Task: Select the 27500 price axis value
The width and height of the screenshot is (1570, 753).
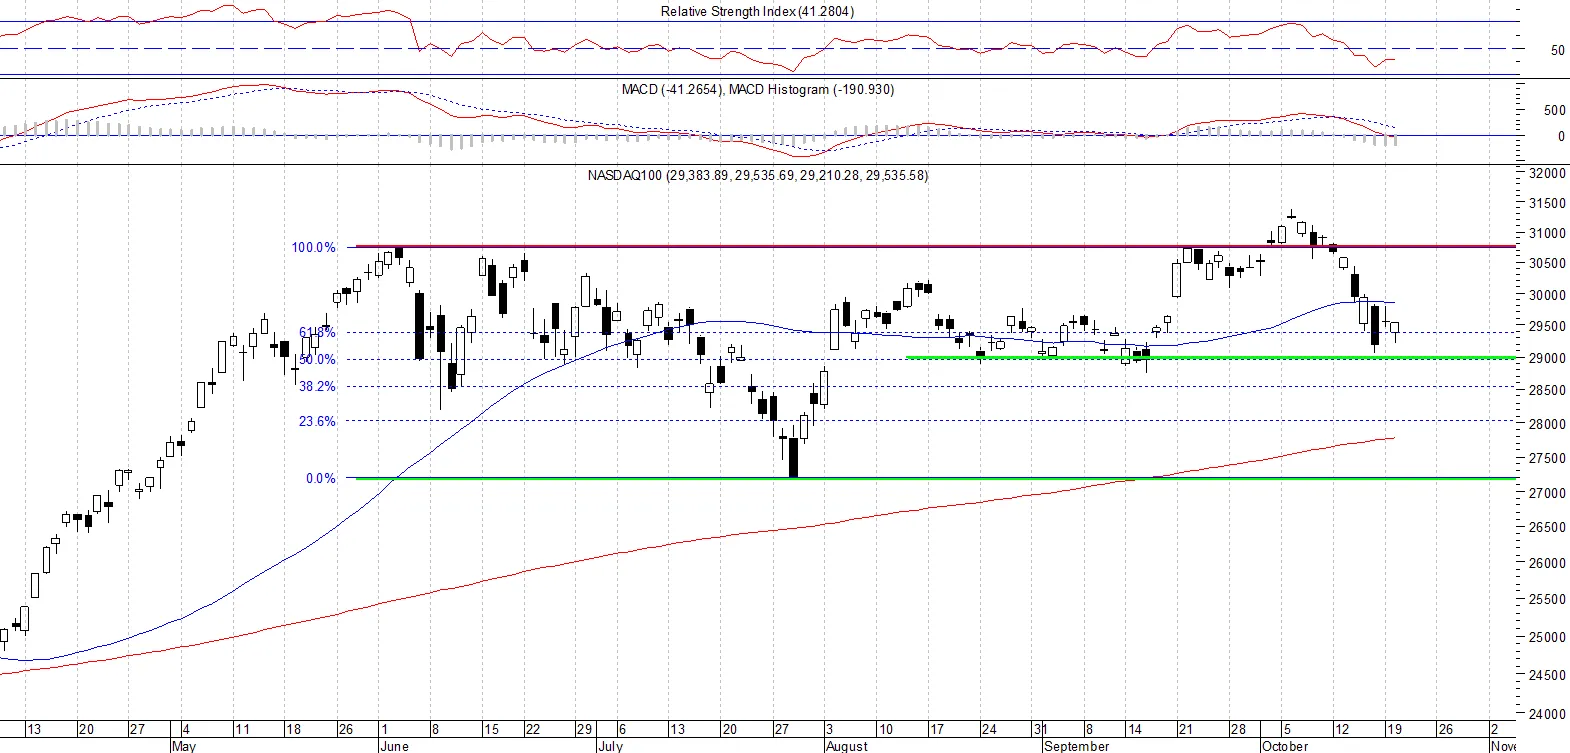Action: coord(1547,459)
